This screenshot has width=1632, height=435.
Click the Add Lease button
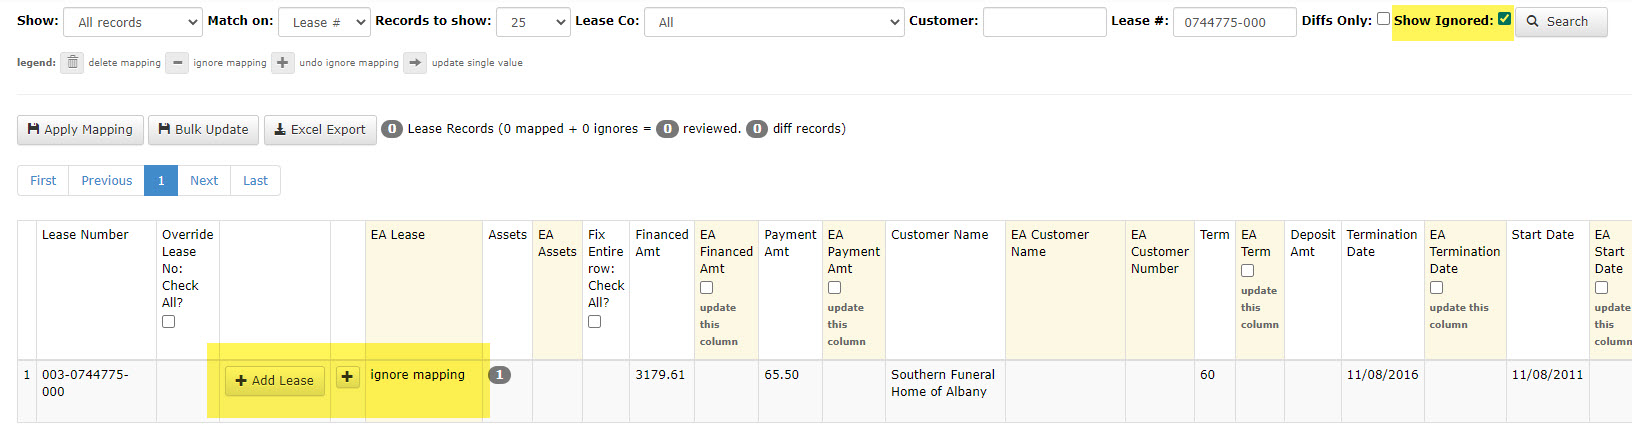[x=275, y=381]
